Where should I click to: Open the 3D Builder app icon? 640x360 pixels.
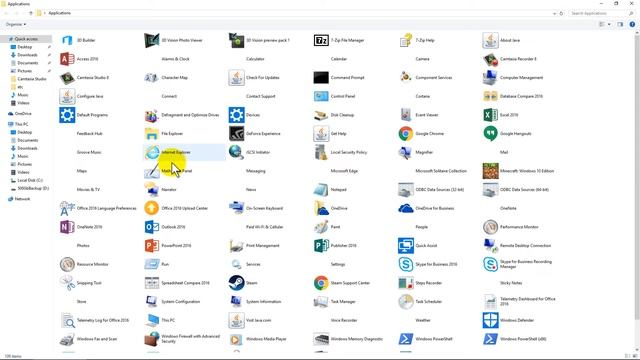67,40
